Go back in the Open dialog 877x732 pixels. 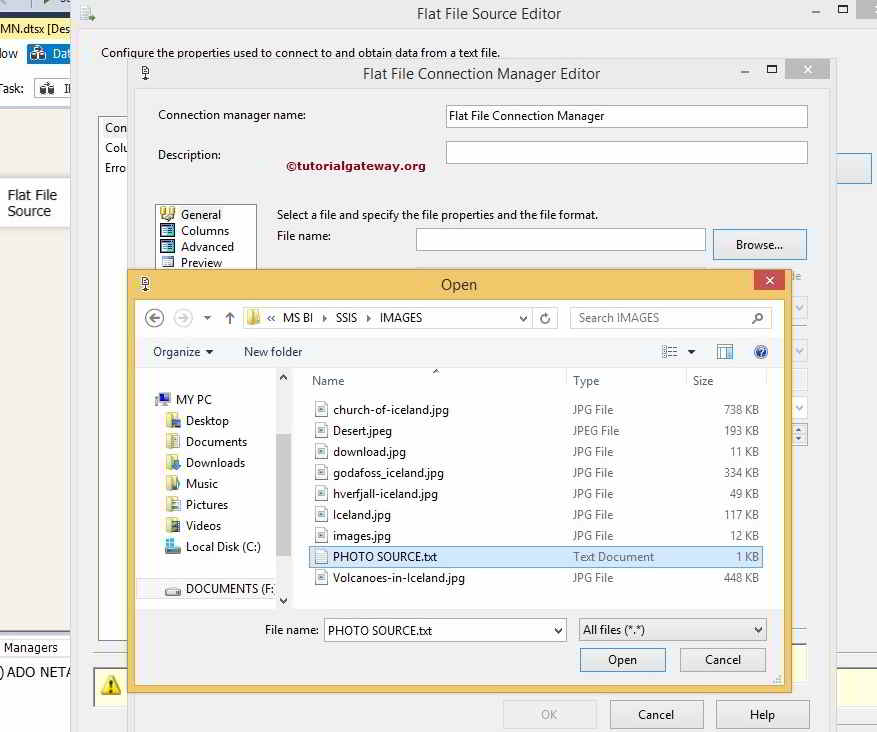click(154, 318)
